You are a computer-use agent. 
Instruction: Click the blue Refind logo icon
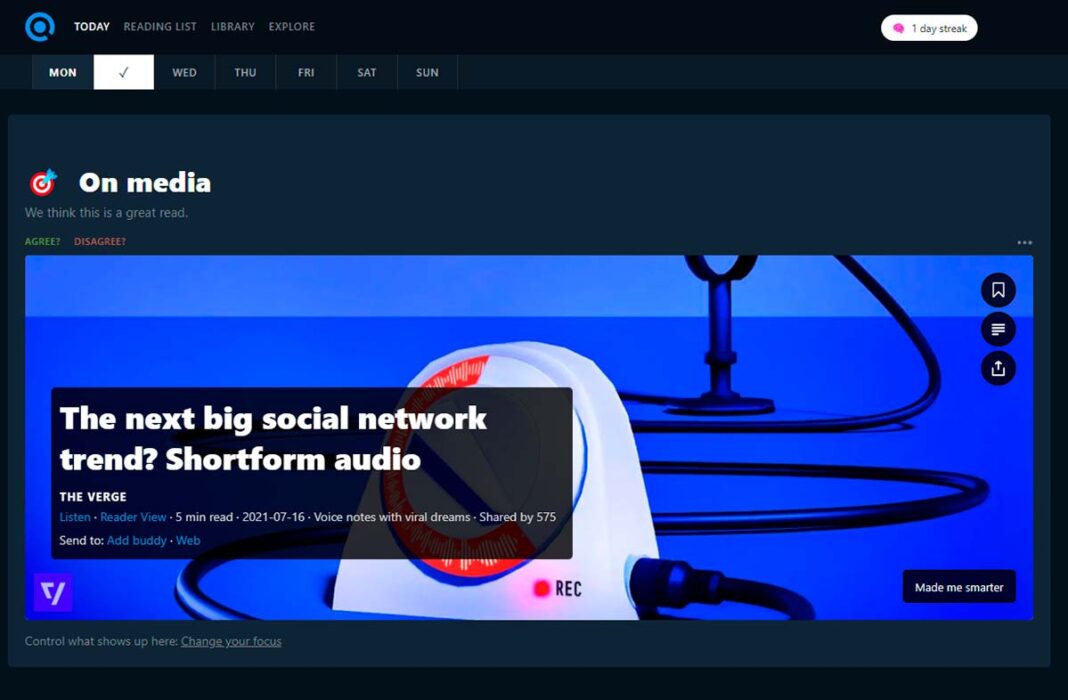[40, 27]
